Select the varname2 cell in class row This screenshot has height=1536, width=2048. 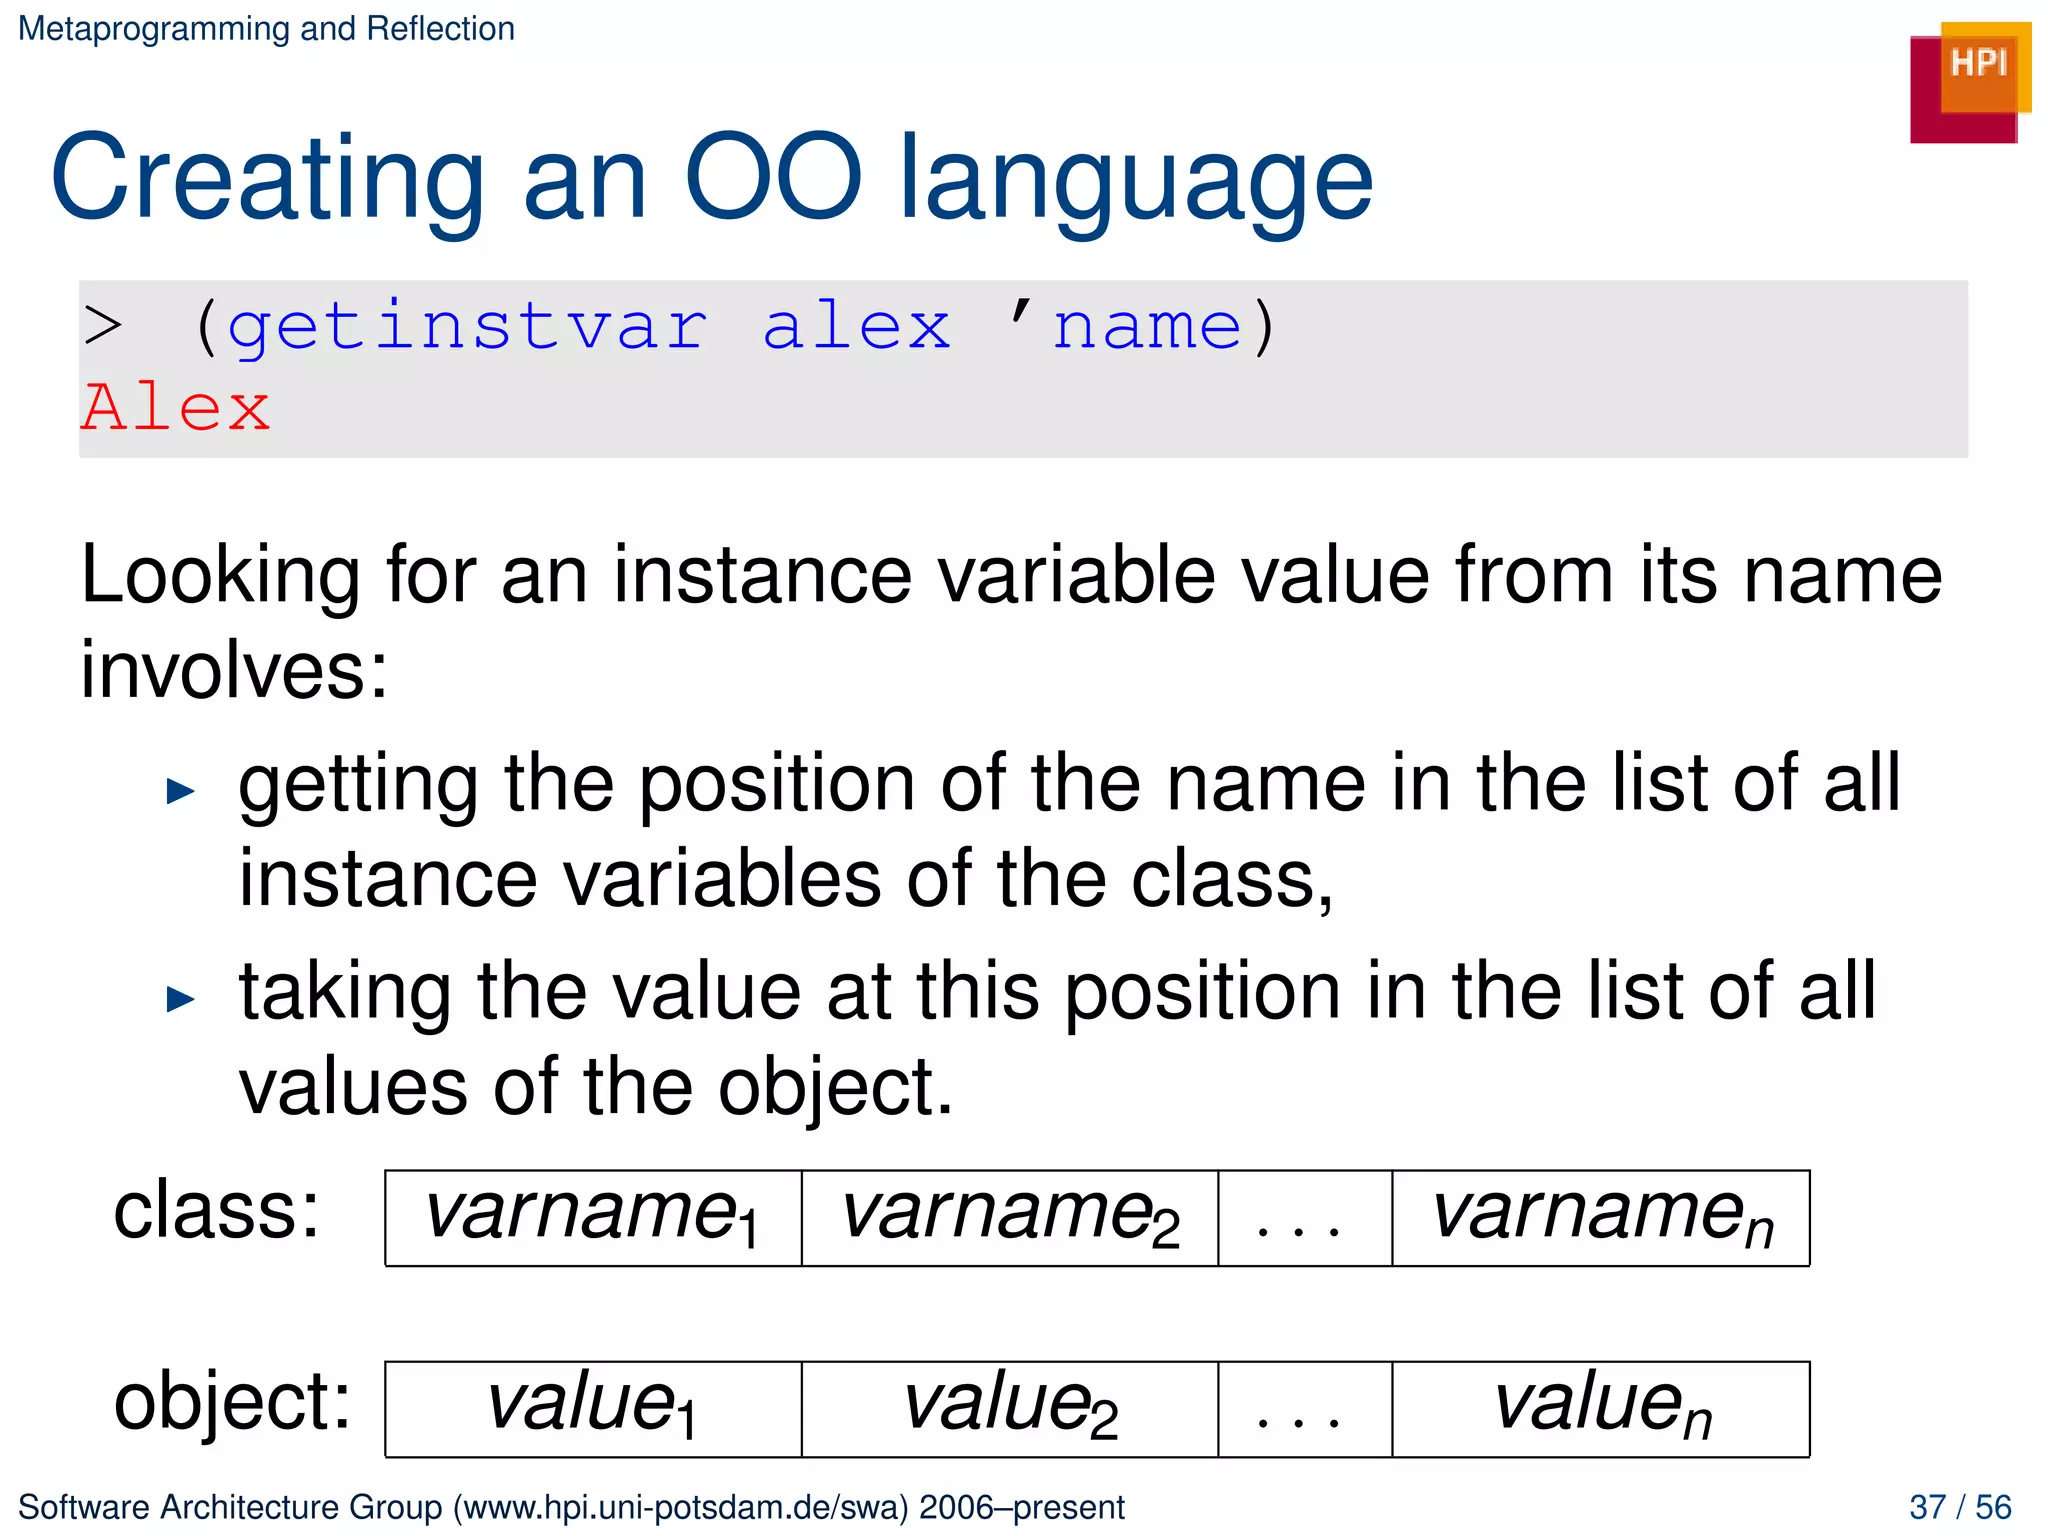(1010, 1217)
